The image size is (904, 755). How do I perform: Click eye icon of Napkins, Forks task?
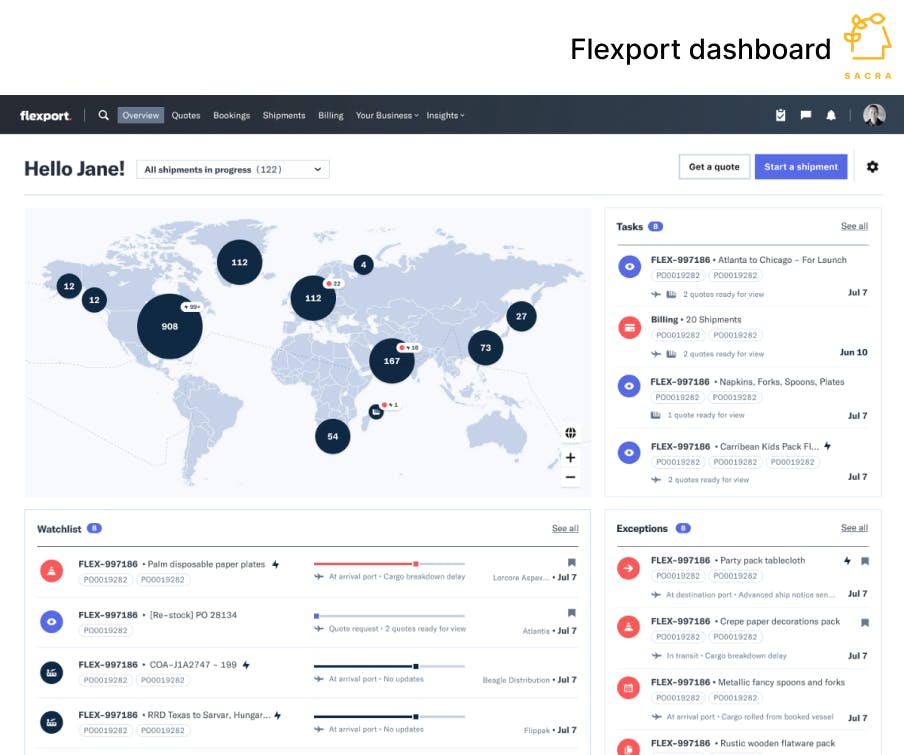[629, 386]
